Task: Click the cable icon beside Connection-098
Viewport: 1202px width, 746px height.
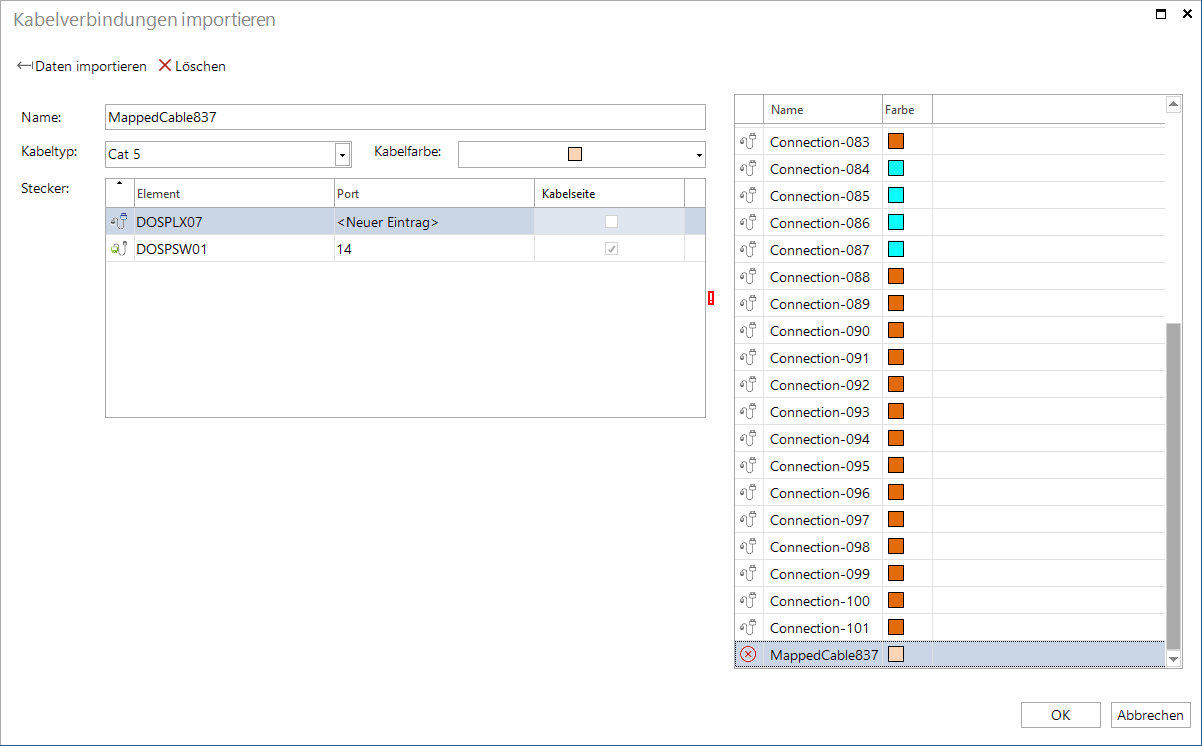Action: pyautogui.click(x=748, y=547)
